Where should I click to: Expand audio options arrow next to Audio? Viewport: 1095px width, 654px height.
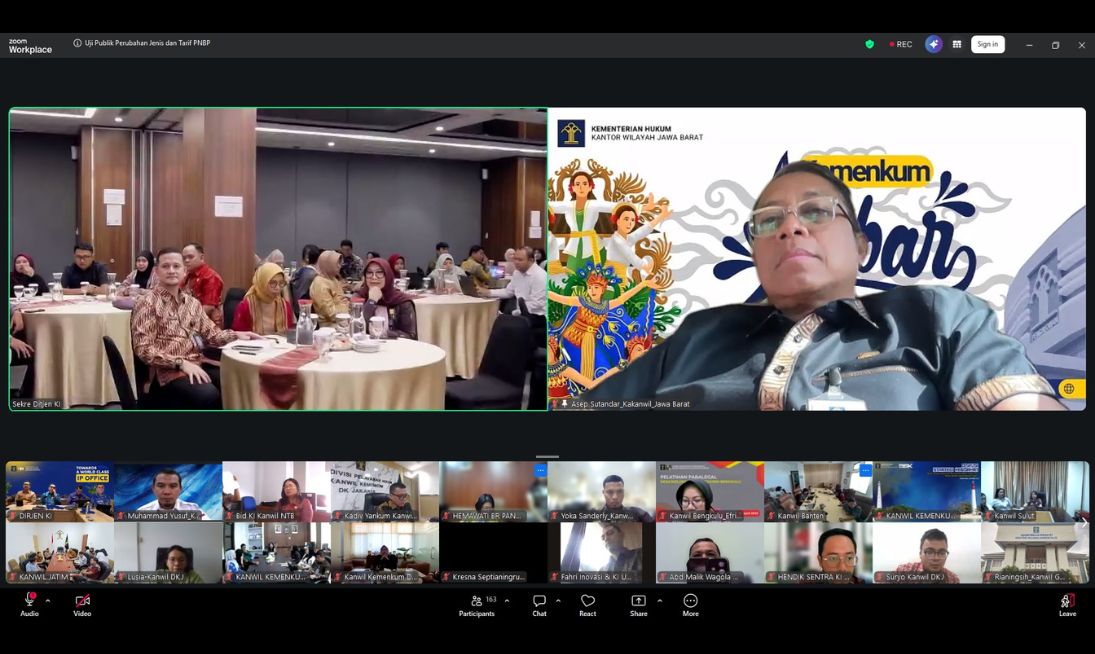point(48,601)
